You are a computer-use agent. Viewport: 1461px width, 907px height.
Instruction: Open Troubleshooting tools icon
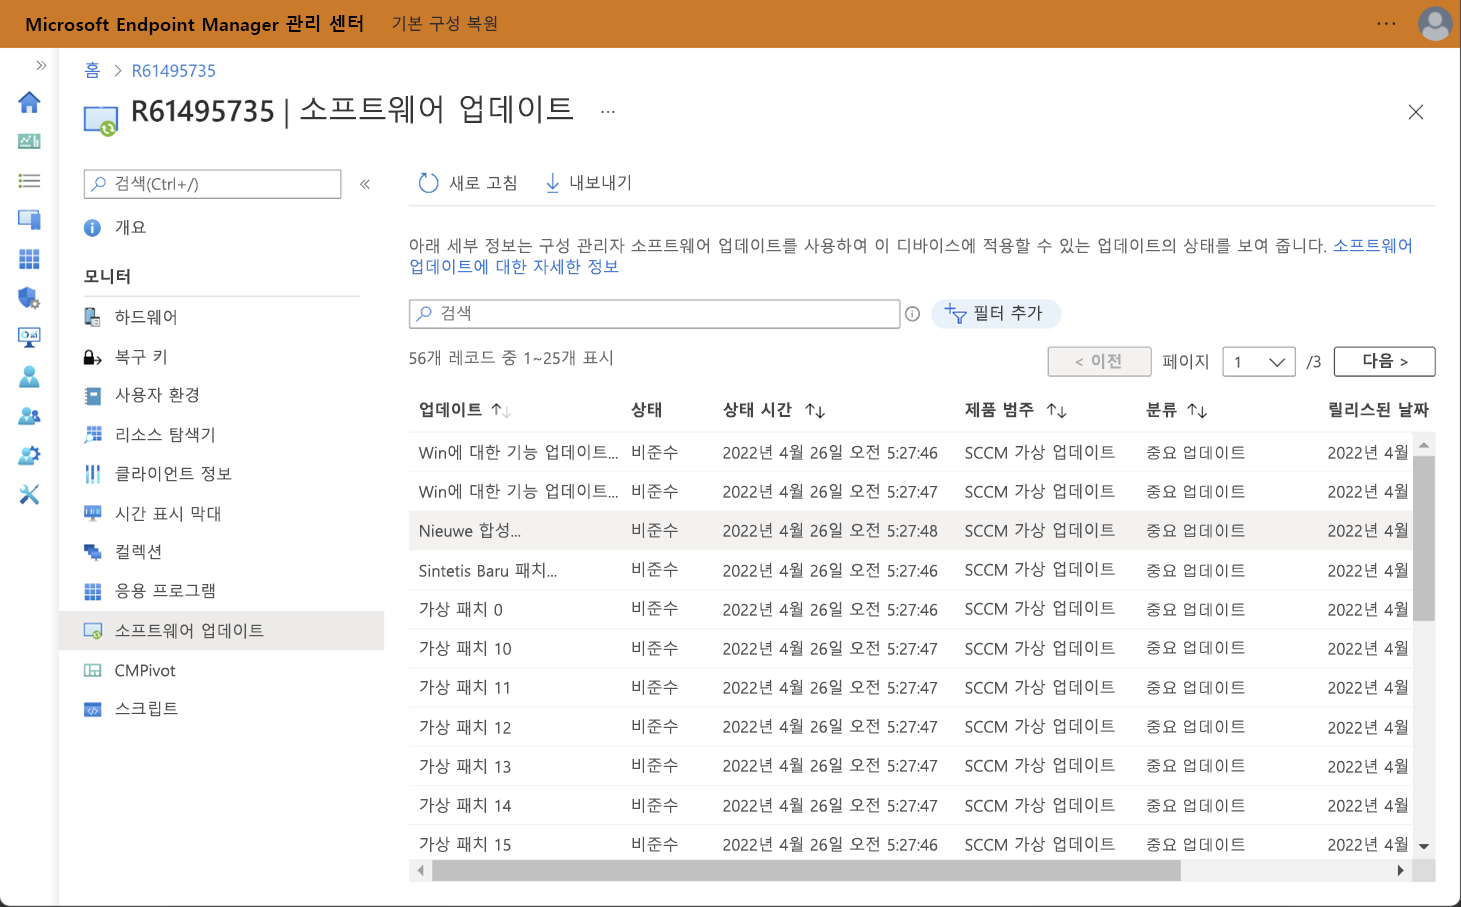click(x=29, y=494)
